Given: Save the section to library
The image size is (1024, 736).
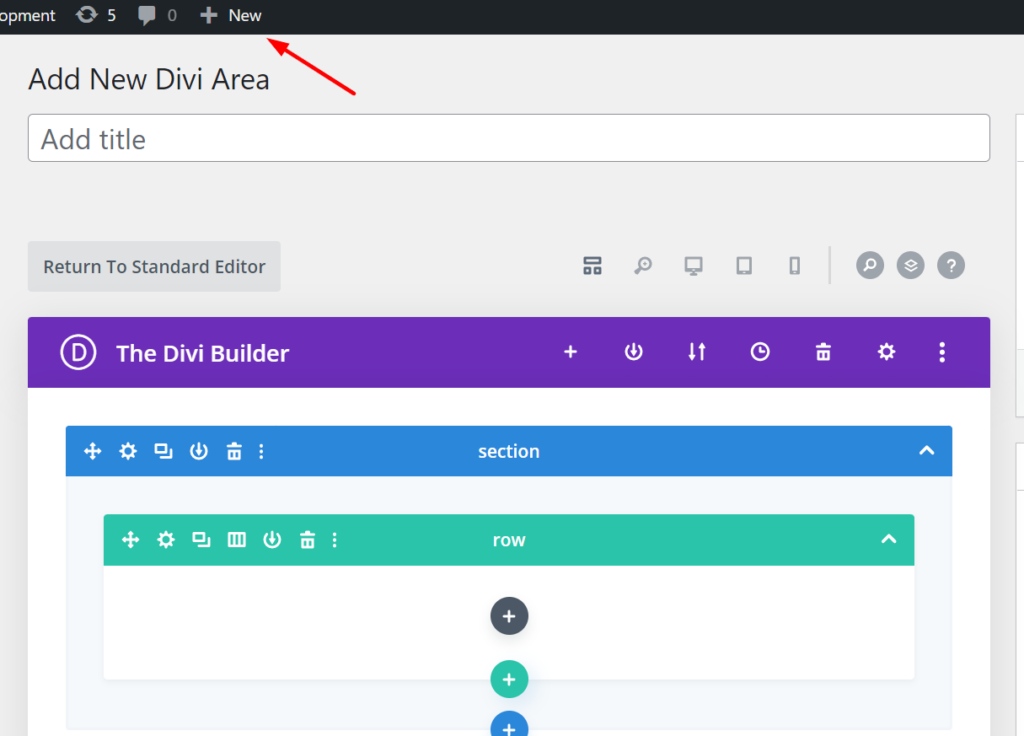Looking at the screenshot, I should (x=199, y=451).
